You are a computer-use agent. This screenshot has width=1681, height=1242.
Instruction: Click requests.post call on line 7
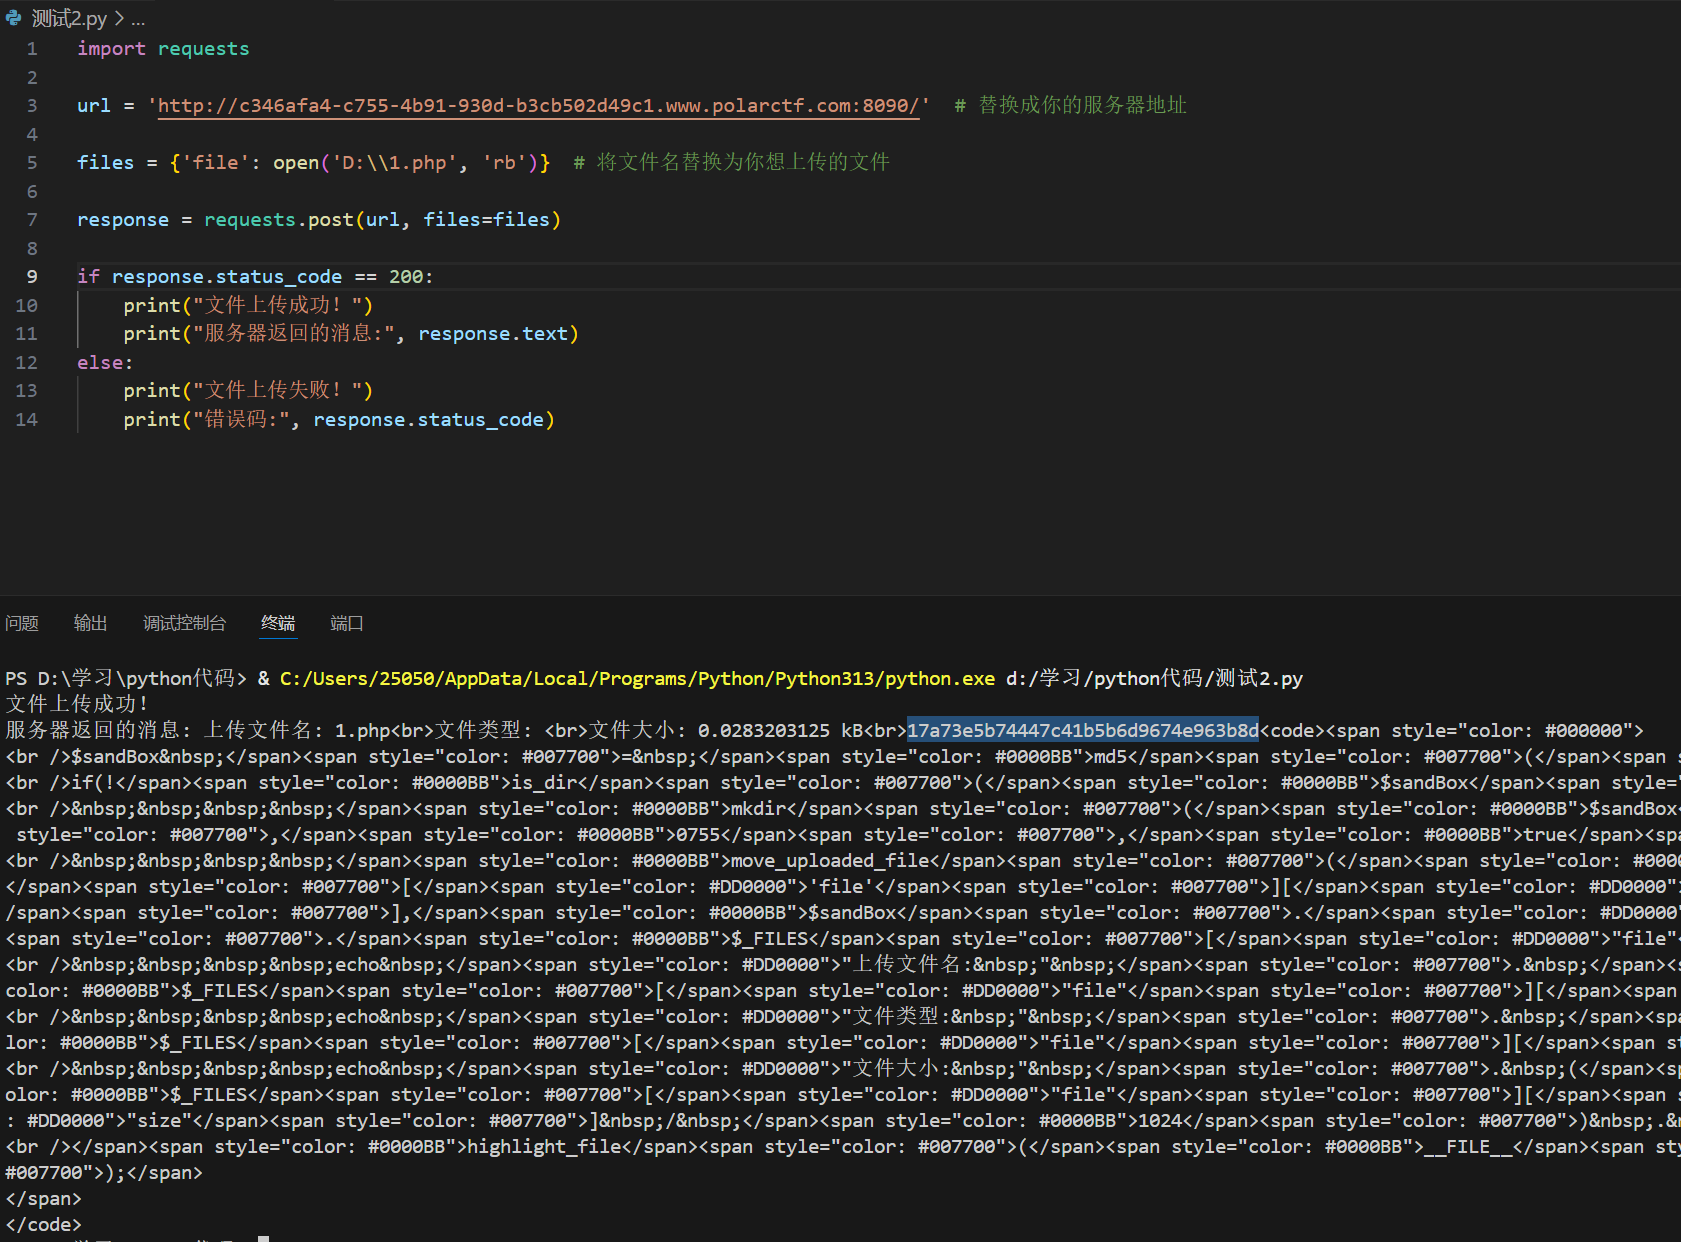(x=278, y=220)
